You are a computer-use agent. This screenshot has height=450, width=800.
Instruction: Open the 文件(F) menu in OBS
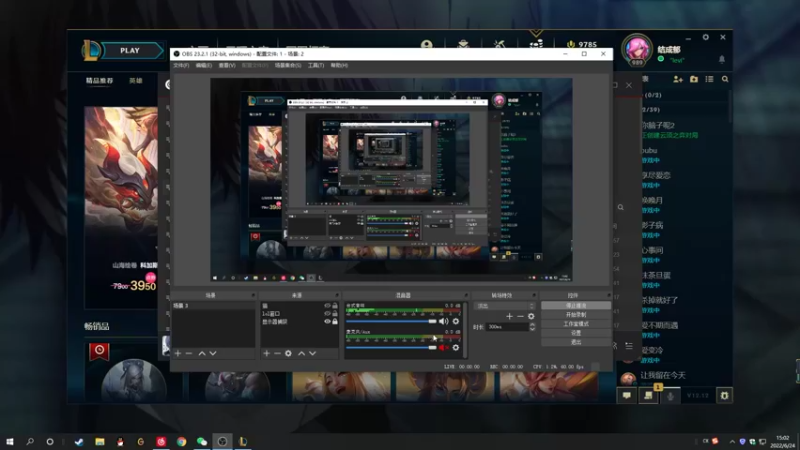(x=181, y=65)
